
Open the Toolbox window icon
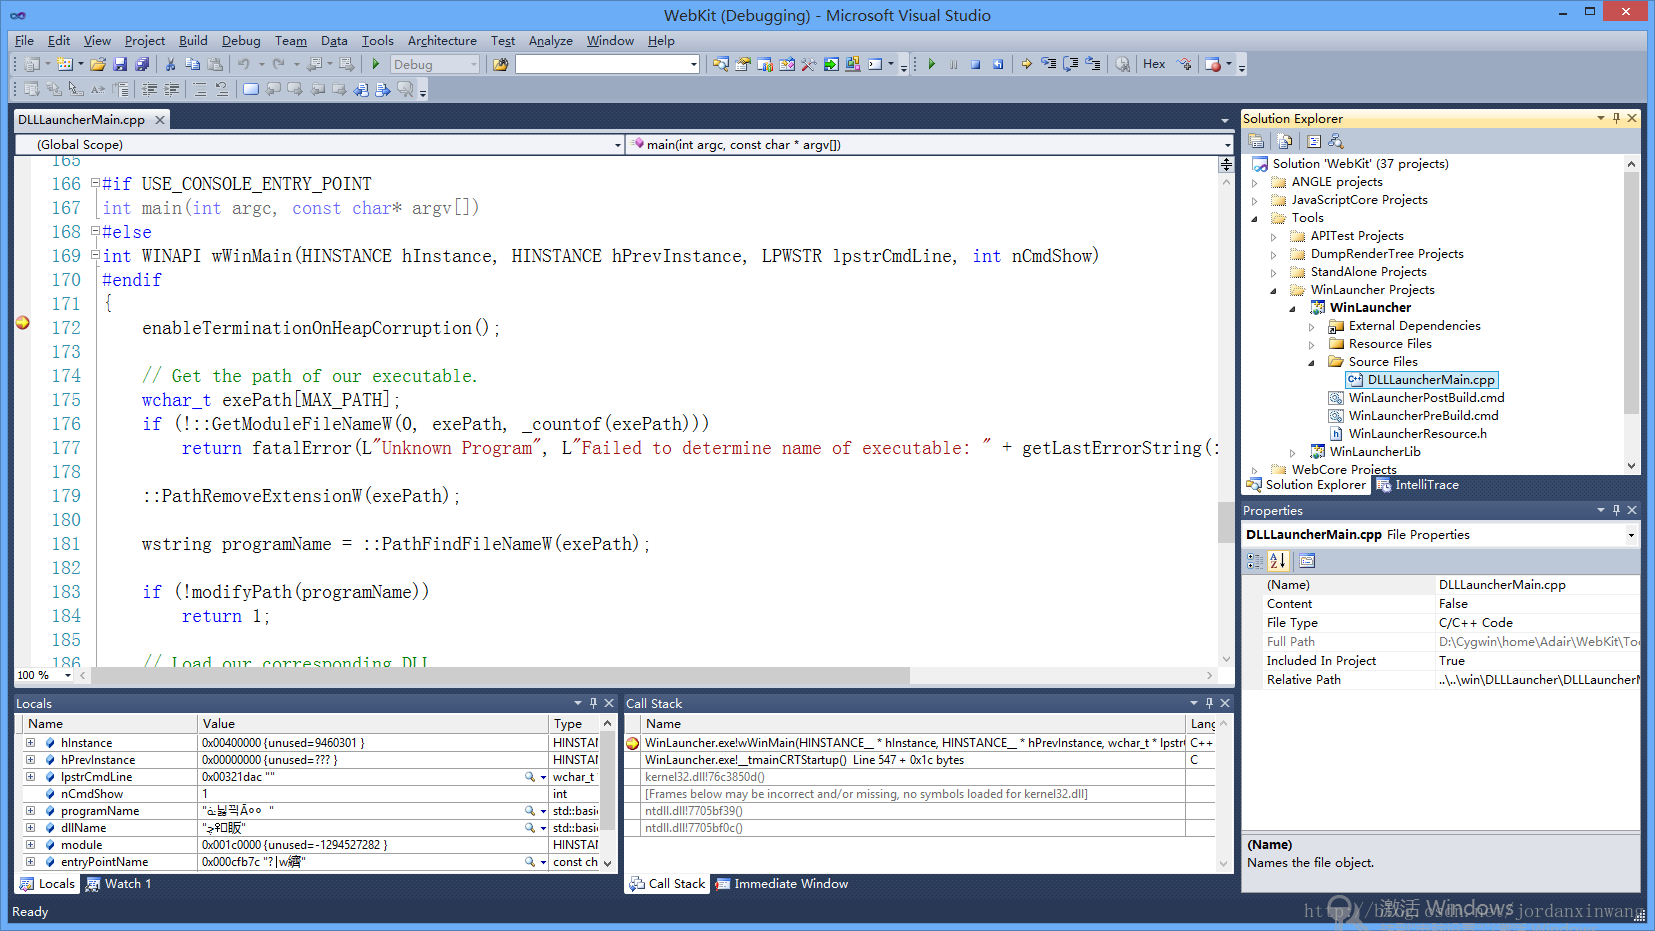tap(809, 64)
